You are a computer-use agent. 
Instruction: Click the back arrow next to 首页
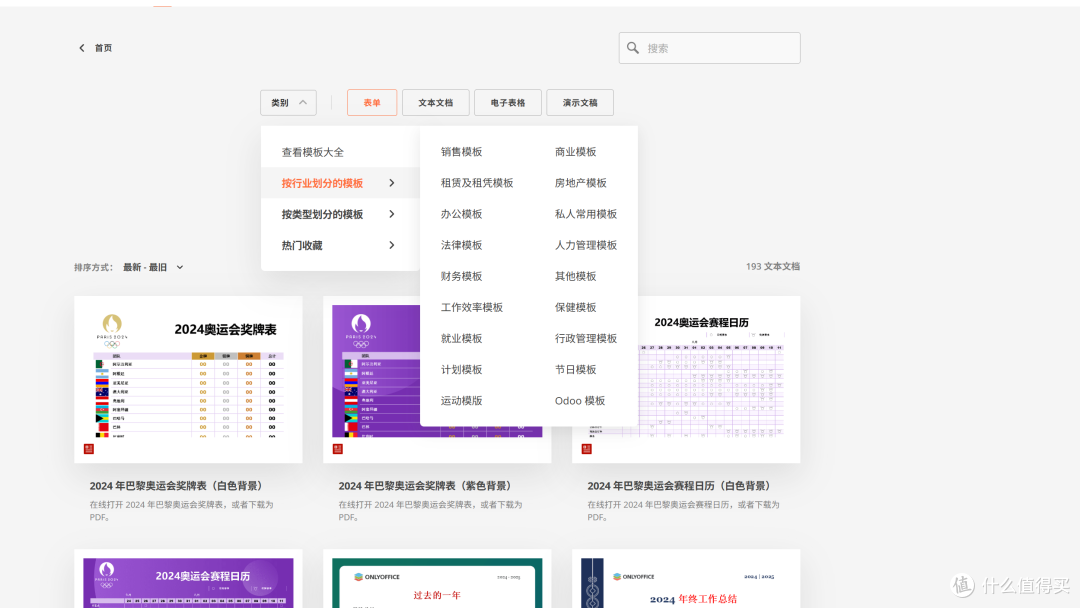pos(82,48)
